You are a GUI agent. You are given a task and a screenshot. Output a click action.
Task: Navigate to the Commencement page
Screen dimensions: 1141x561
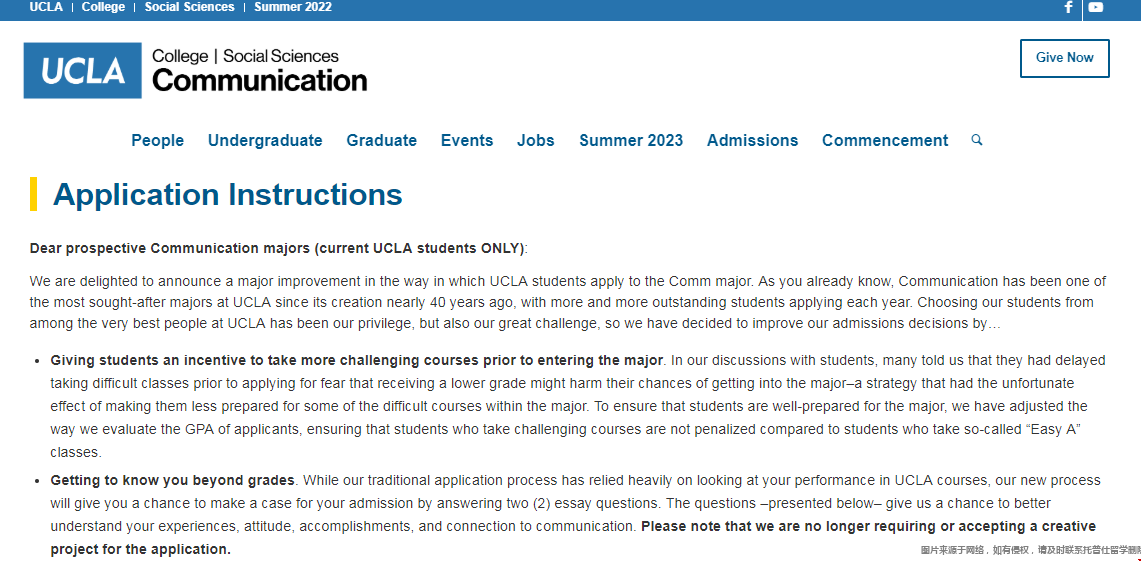point(885,141)
